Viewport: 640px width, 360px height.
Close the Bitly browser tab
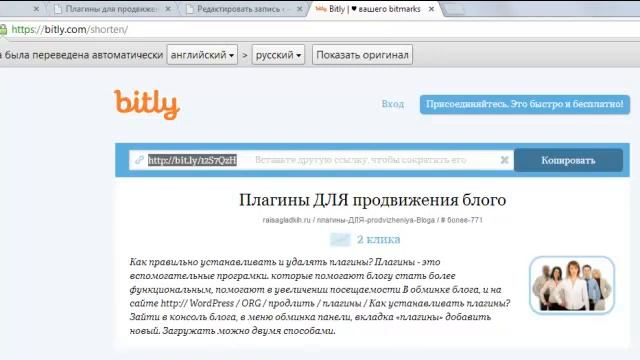click(431, 9)
